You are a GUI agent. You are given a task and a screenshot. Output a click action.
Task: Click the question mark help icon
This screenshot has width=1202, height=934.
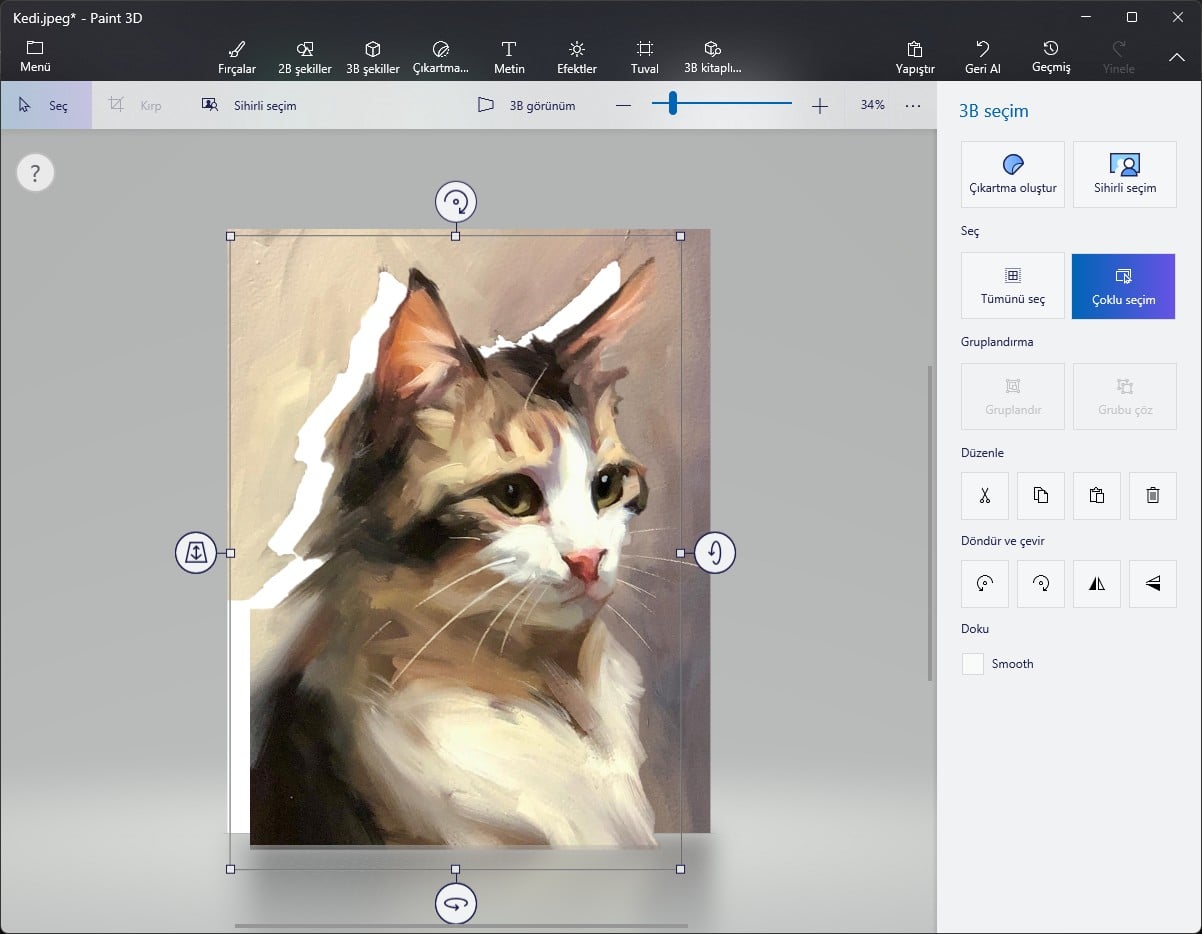(x=35, y=174)
